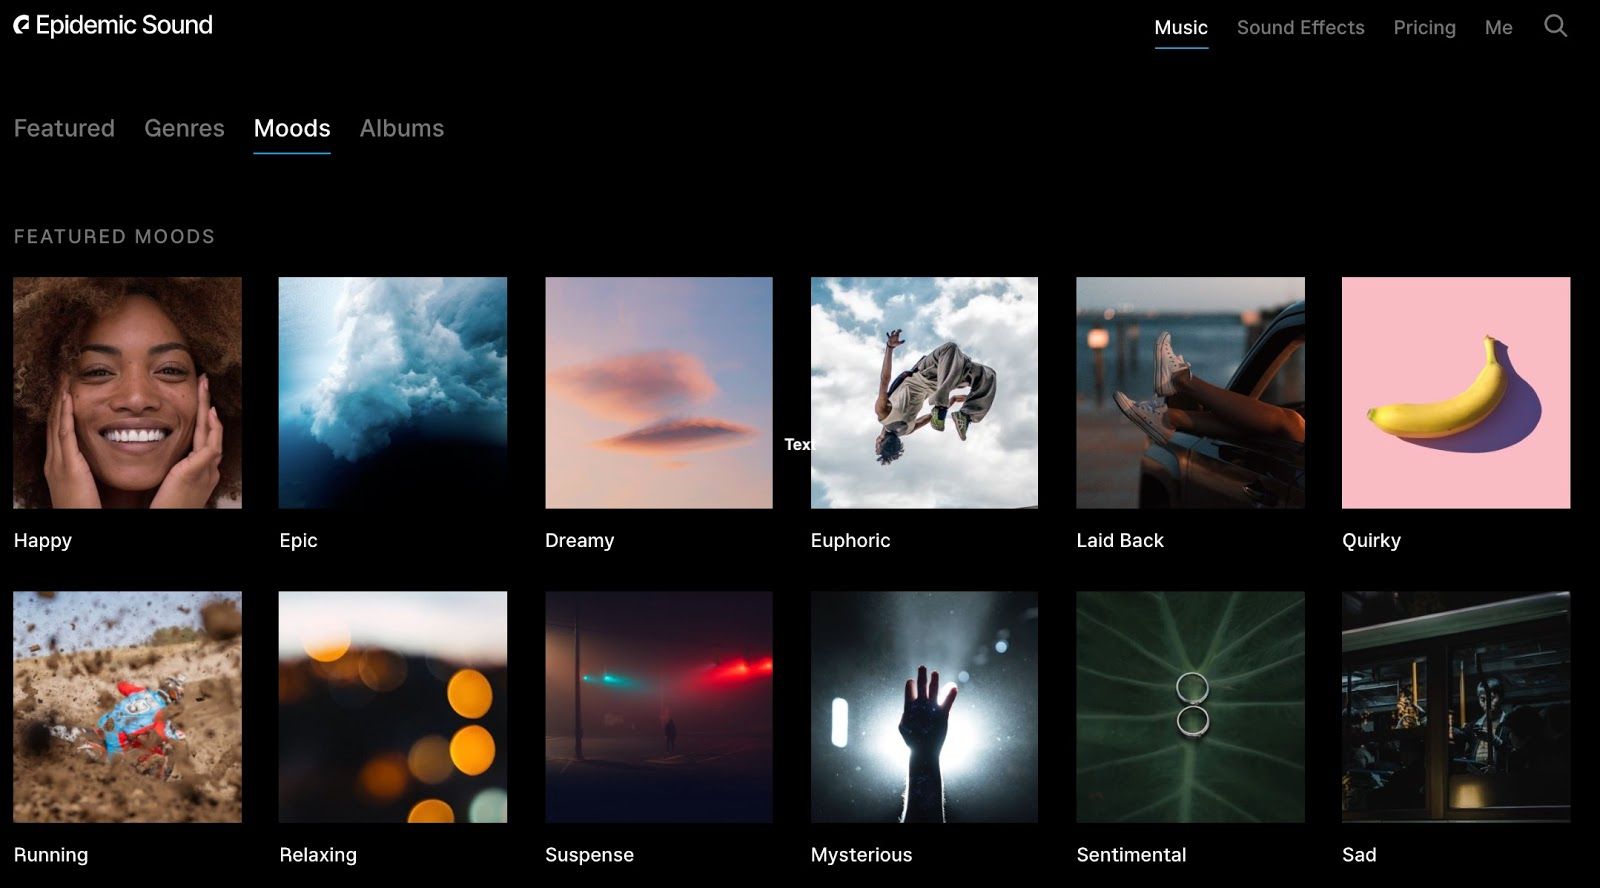Select the Epic storm cloud thumbnail

[393, 393]
